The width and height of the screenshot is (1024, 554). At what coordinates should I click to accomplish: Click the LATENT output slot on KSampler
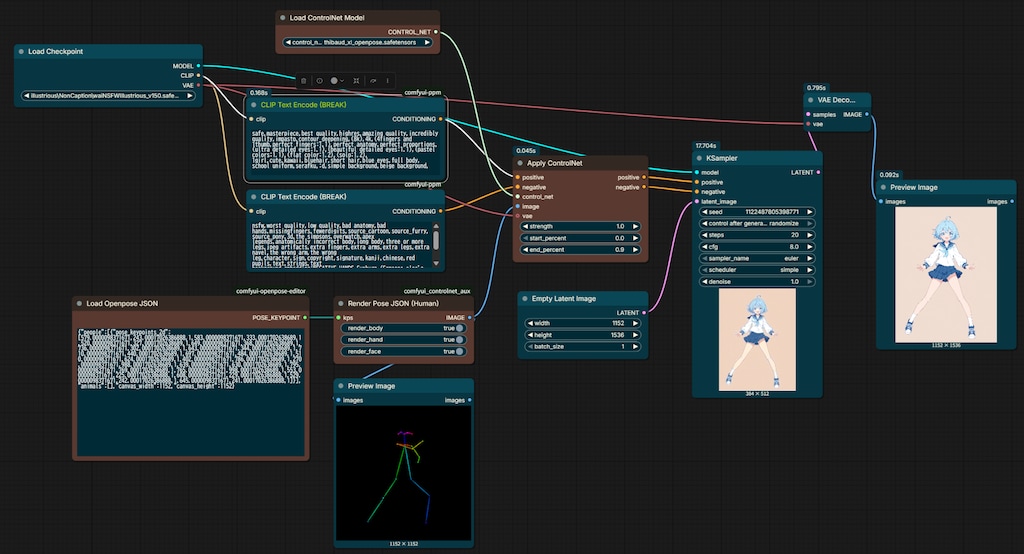818,172
